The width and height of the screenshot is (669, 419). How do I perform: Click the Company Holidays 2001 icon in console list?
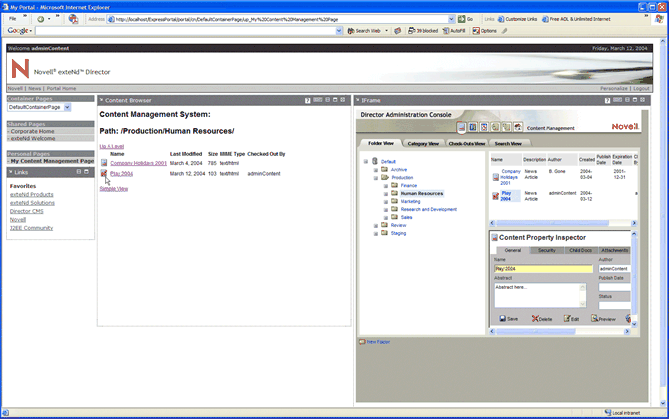tap(495, 177)
